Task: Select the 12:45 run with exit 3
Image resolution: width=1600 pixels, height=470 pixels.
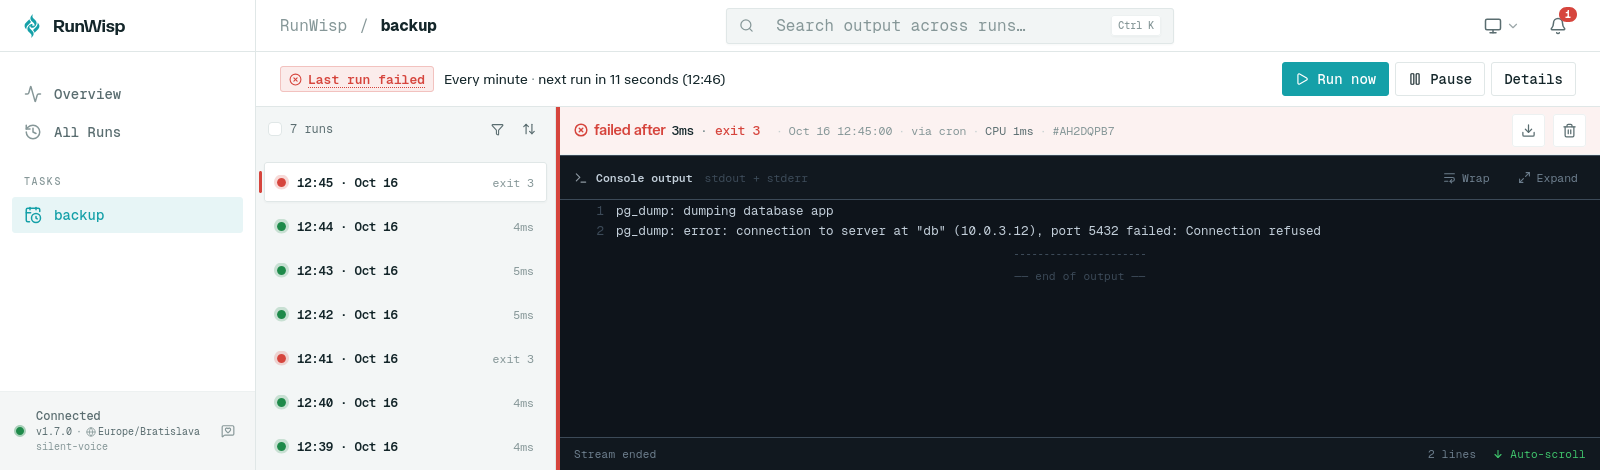Action: [x=405, y=183]
